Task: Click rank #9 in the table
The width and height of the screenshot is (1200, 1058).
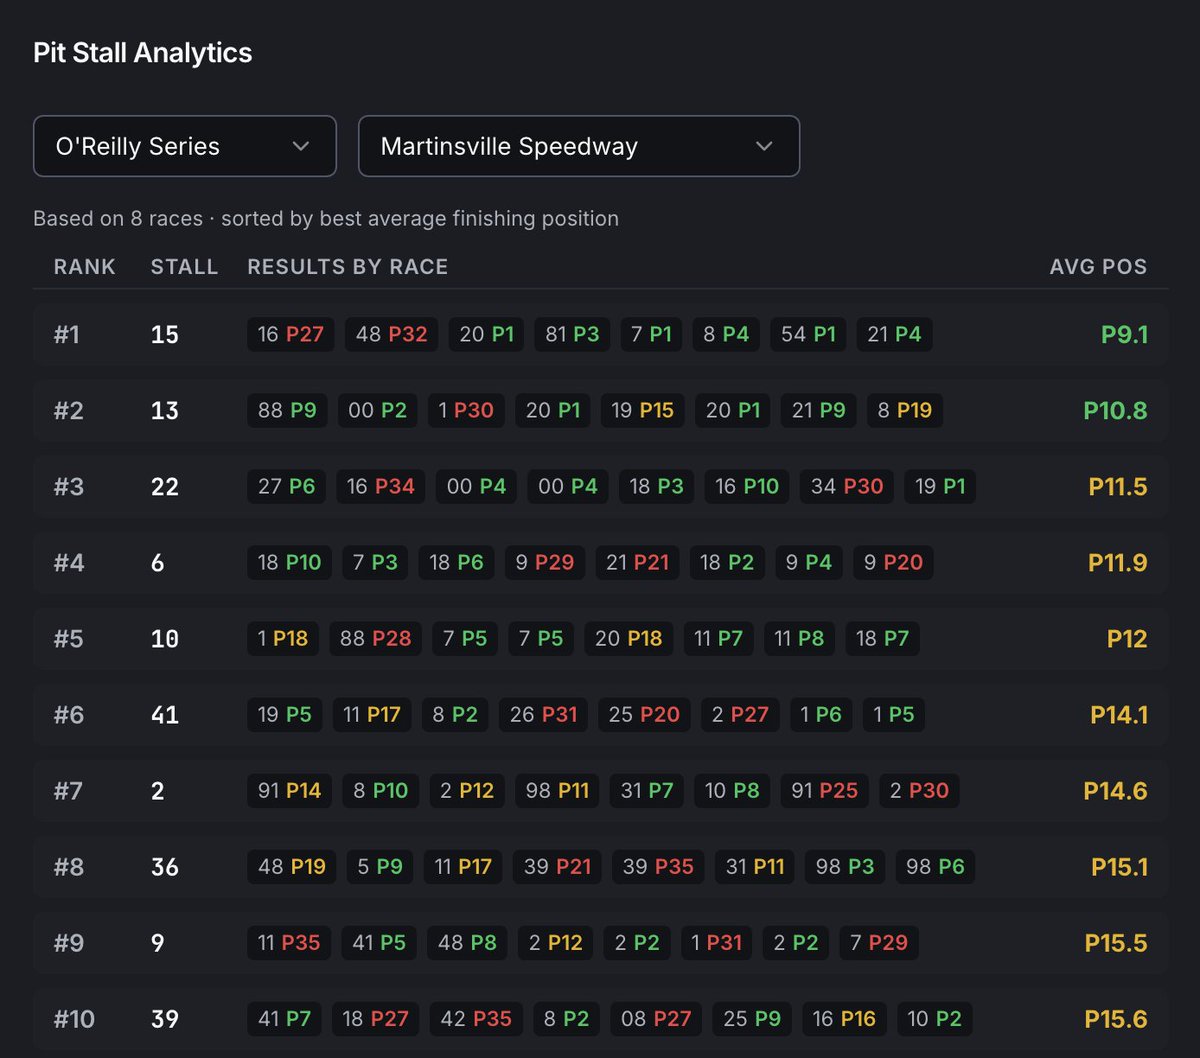Action: (68, 942)
